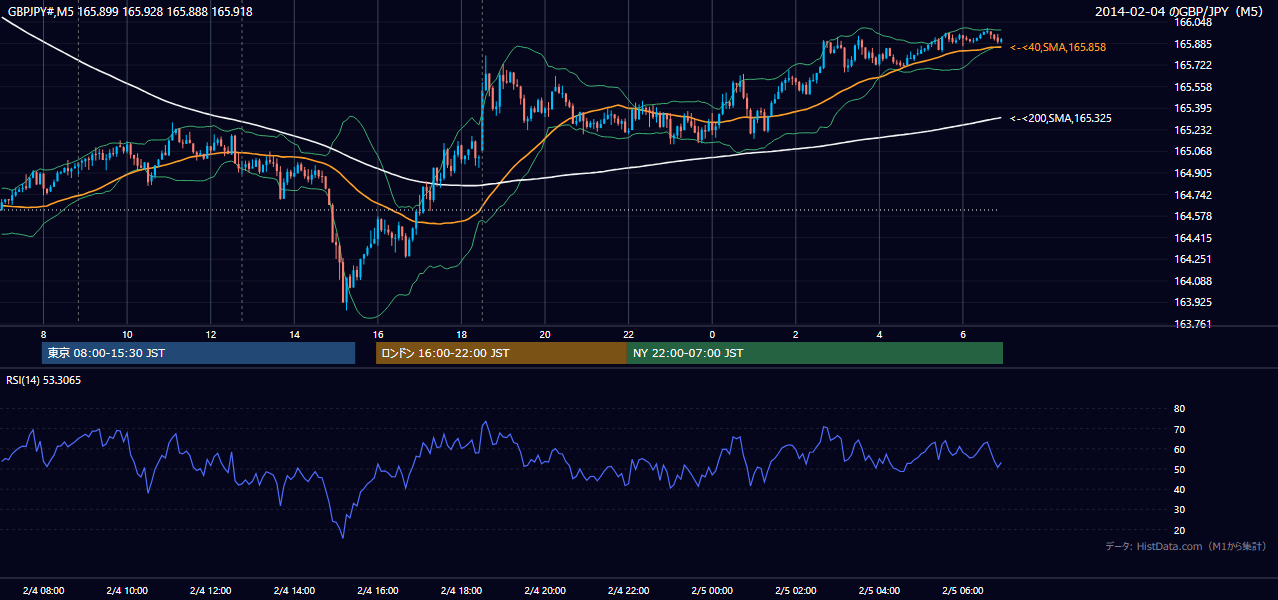Image resolution: width=1278 pixels, height=600 pixels.
Task: Click hour label 8 under price chart
Action: [x=43, y=333]
